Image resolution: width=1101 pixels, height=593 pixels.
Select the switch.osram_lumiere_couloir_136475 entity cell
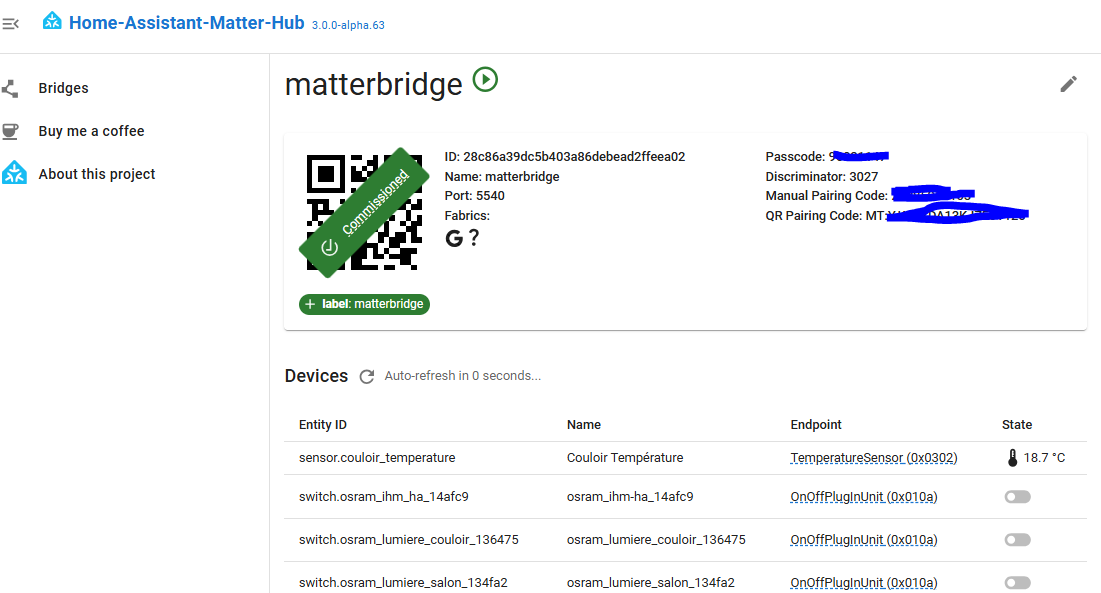pyautogui.click(x=409, y=540)
